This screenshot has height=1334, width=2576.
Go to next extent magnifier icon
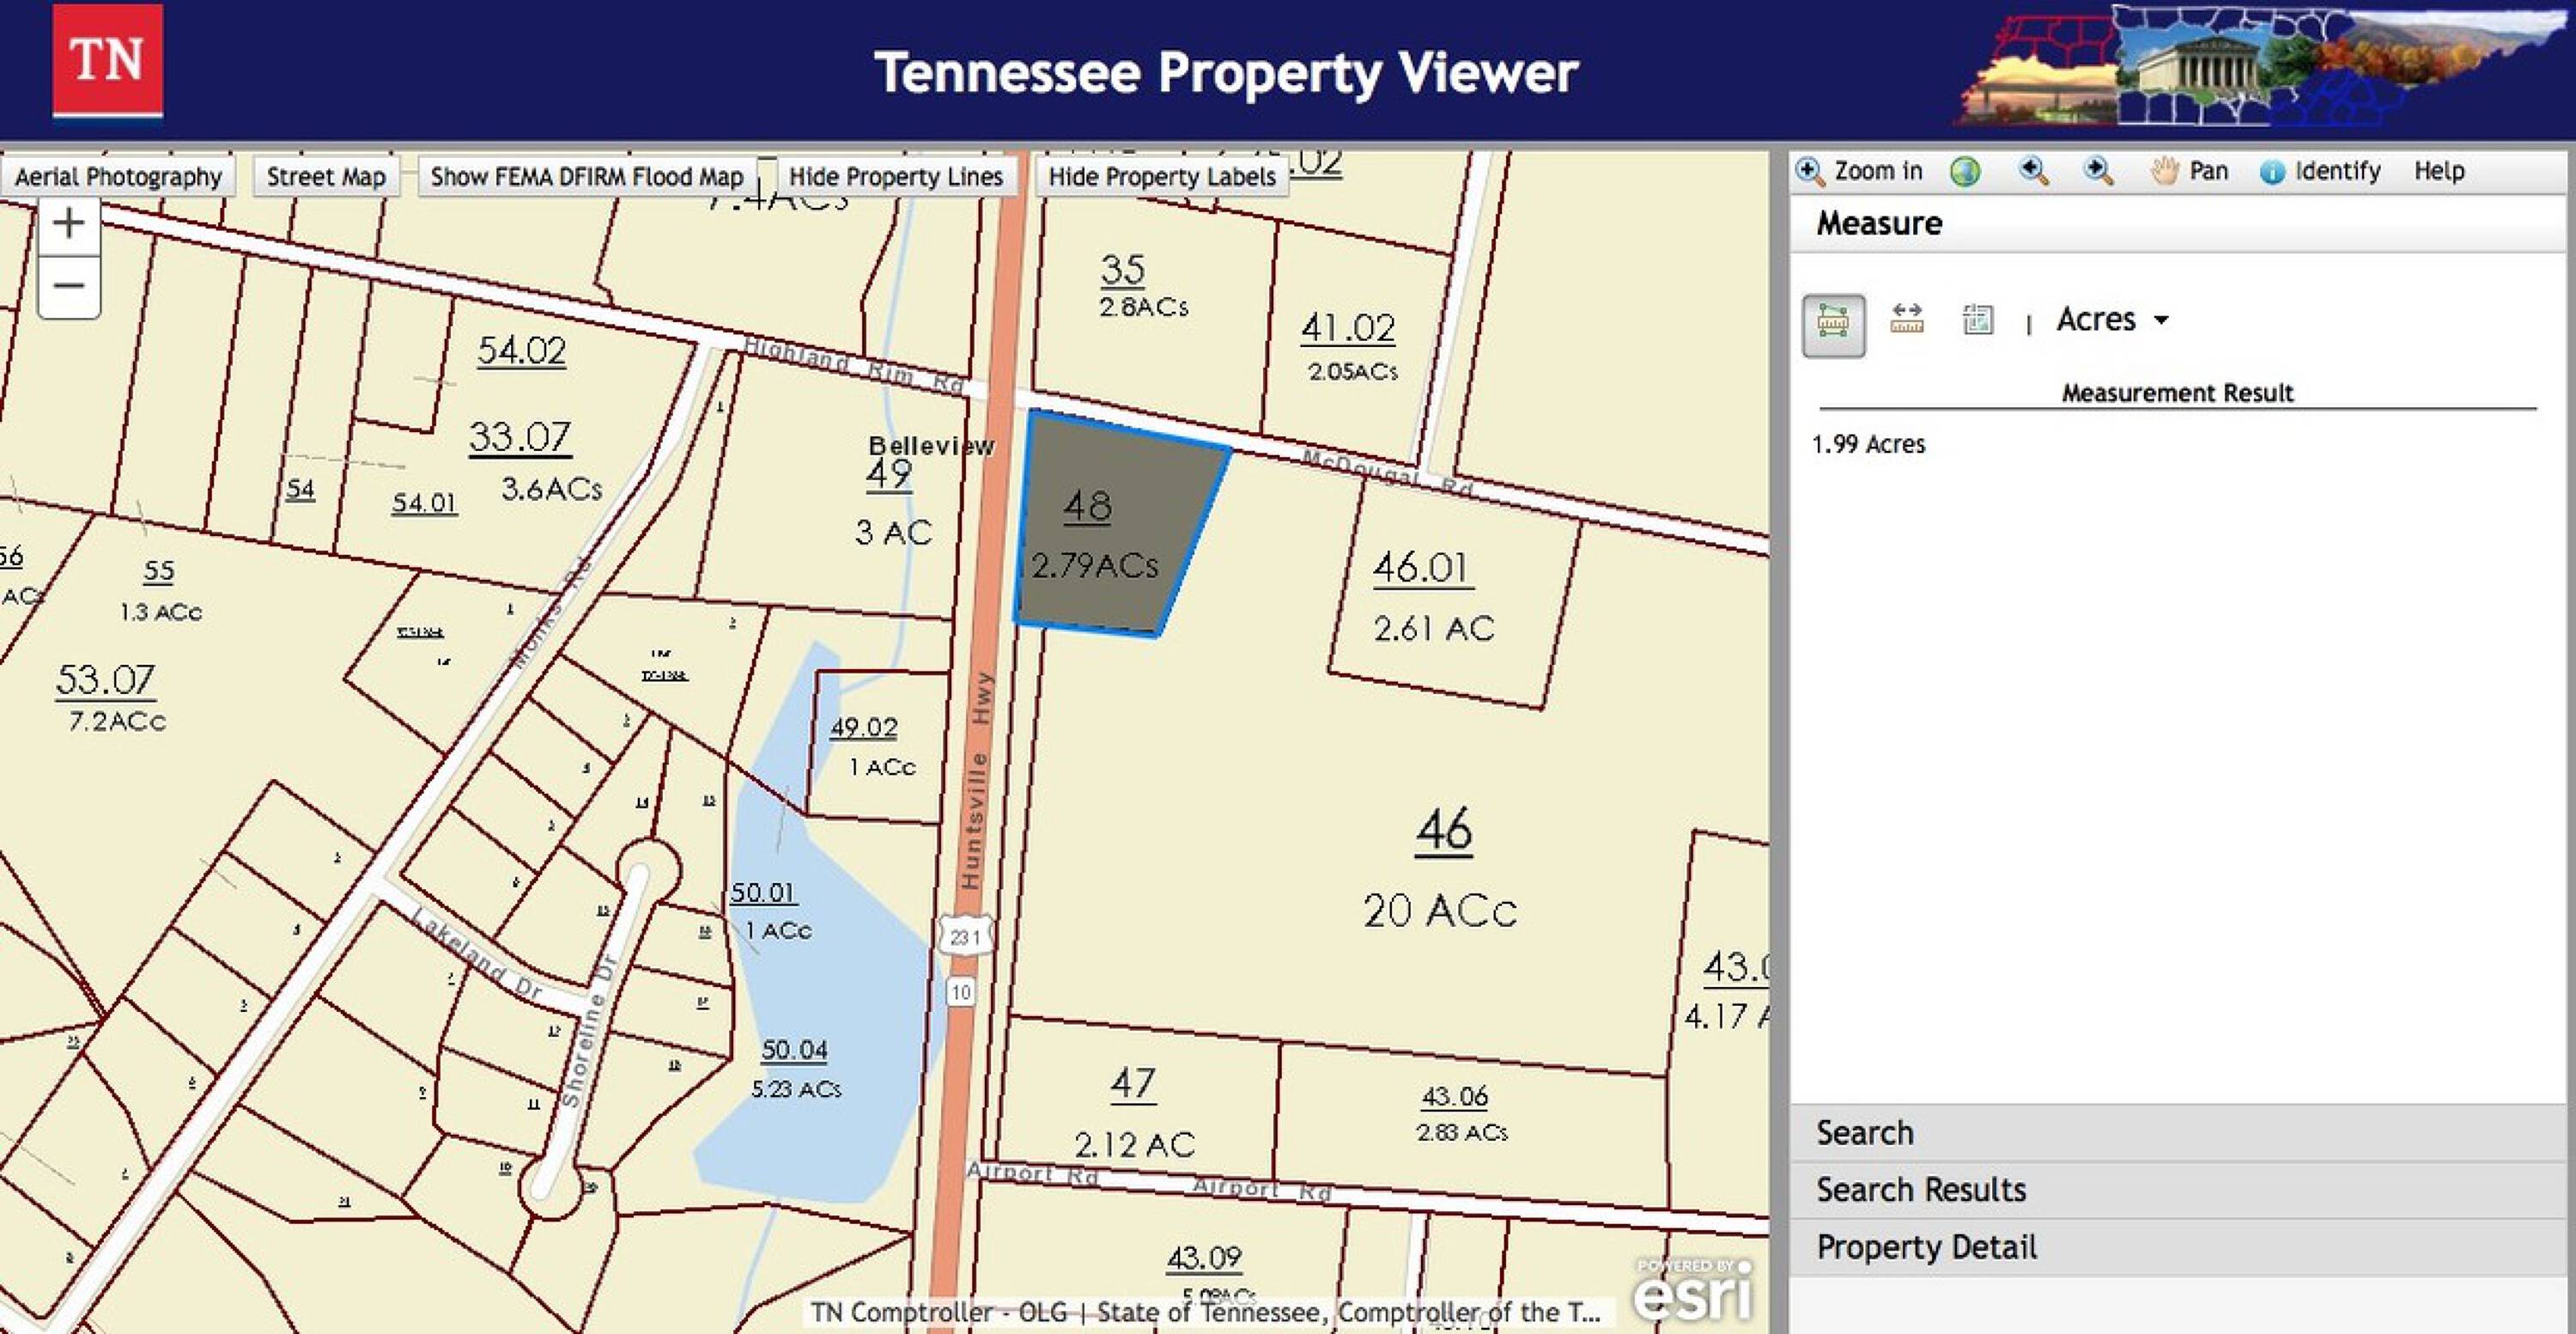click(x=2098, y=172)
